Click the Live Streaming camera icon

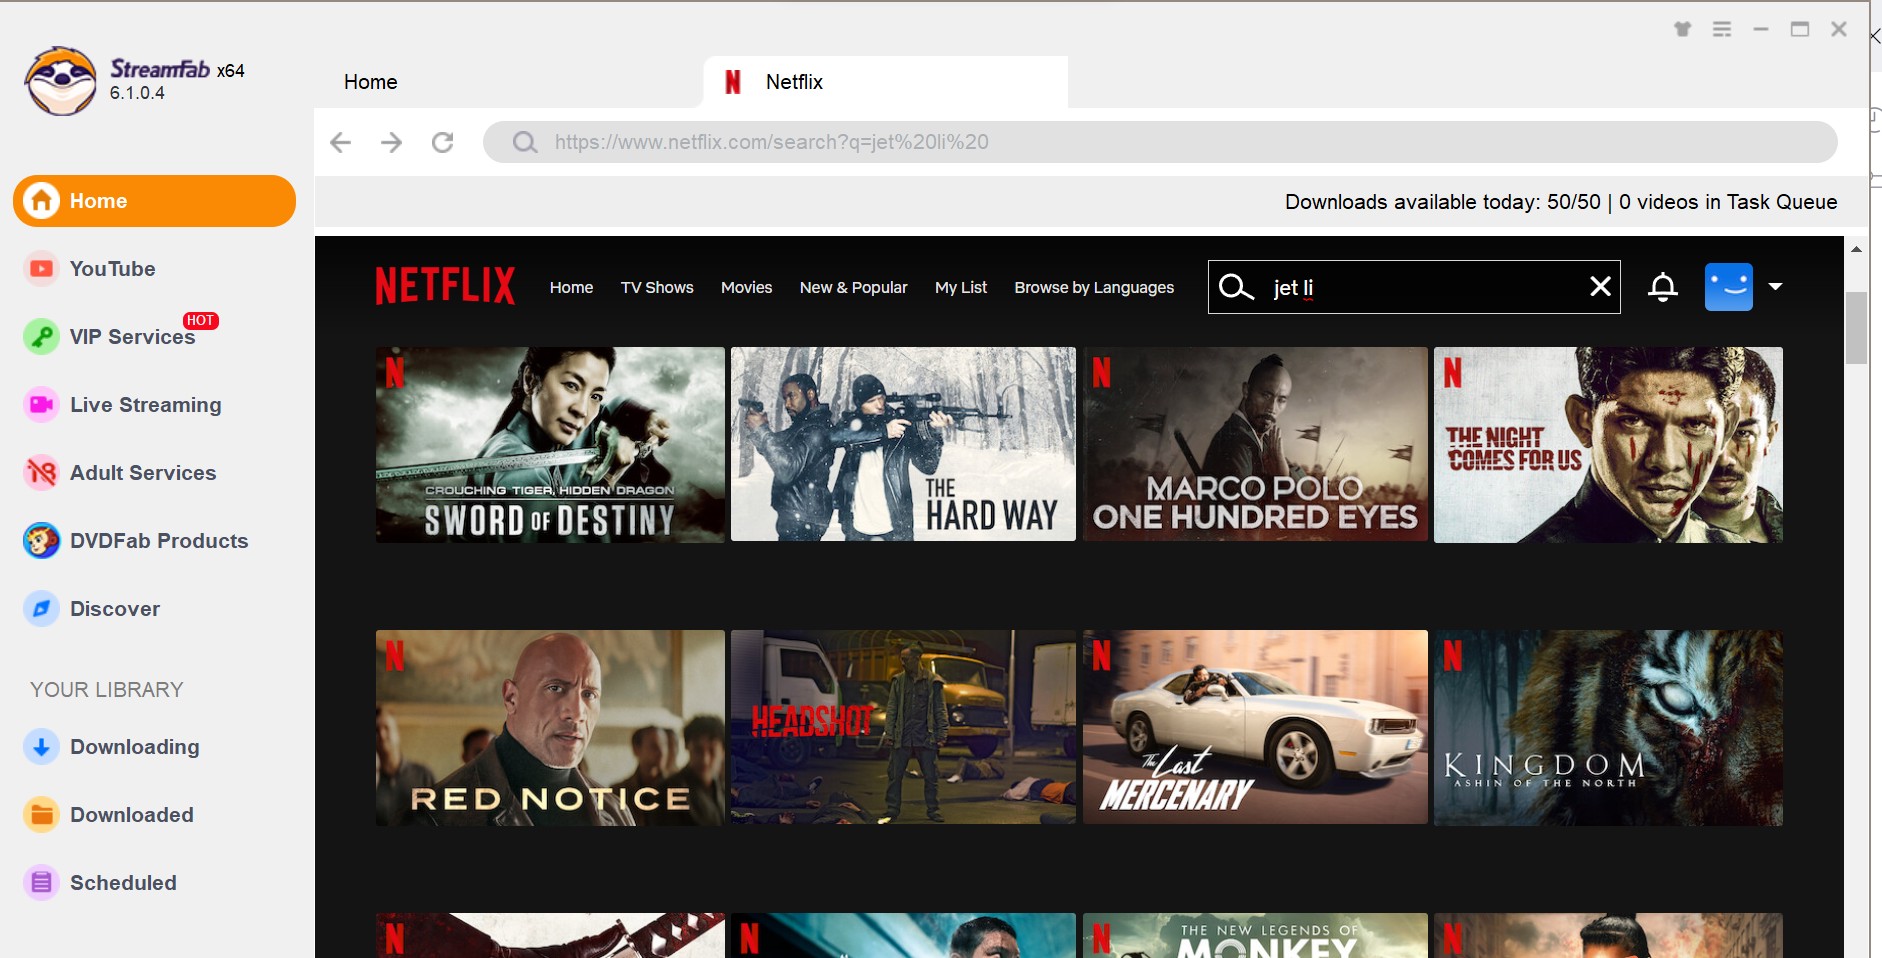[x=41, y=405]
